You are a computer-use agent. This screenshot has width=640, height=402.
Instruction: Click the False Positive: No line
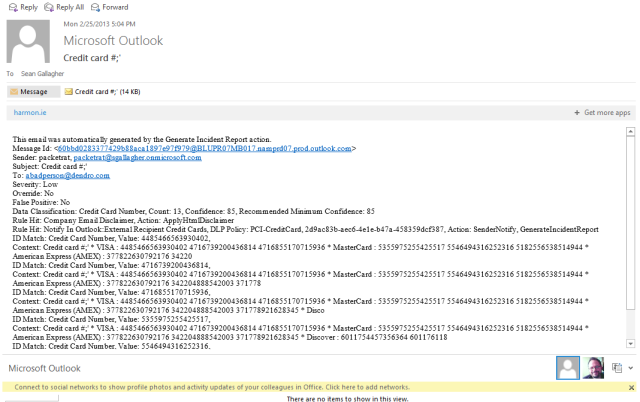41,202
